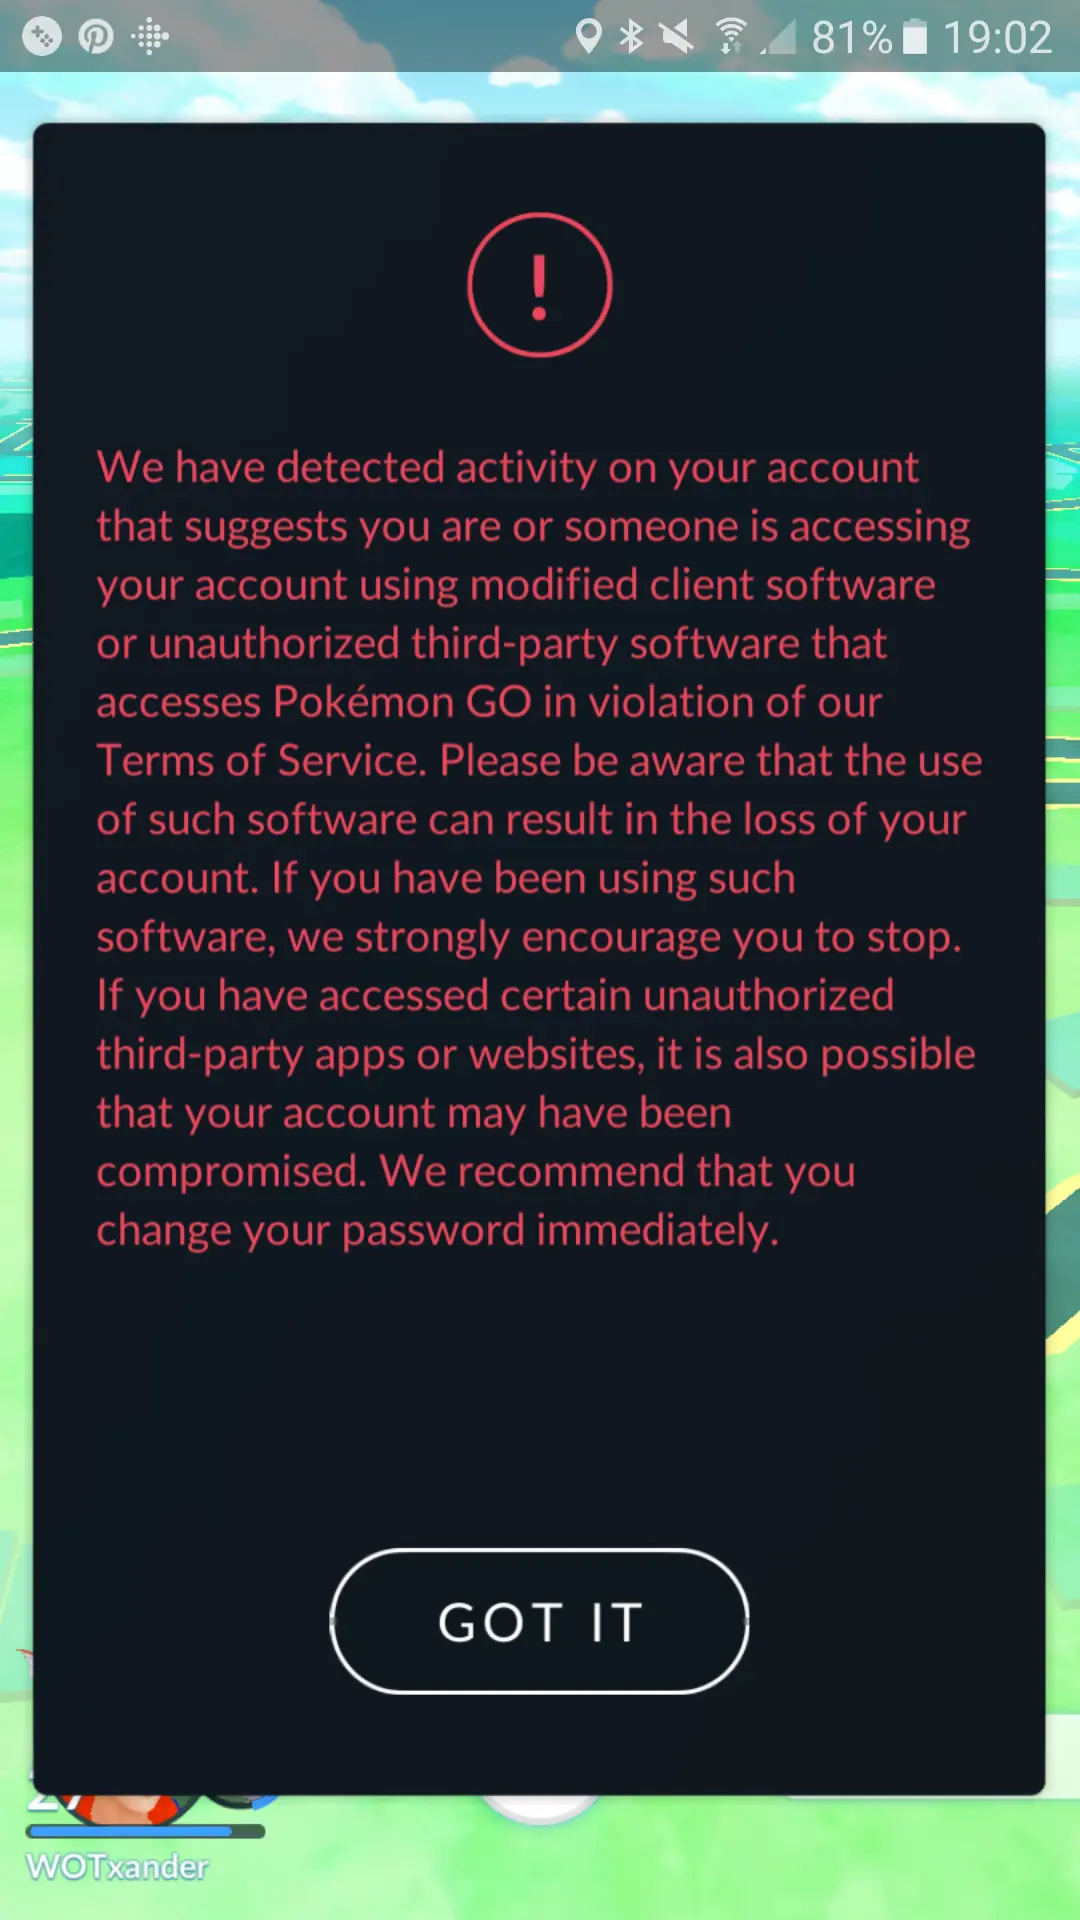Screen dimensions: 1080x1920
Task: Tap the game controller notification icon
Action: 42,37
